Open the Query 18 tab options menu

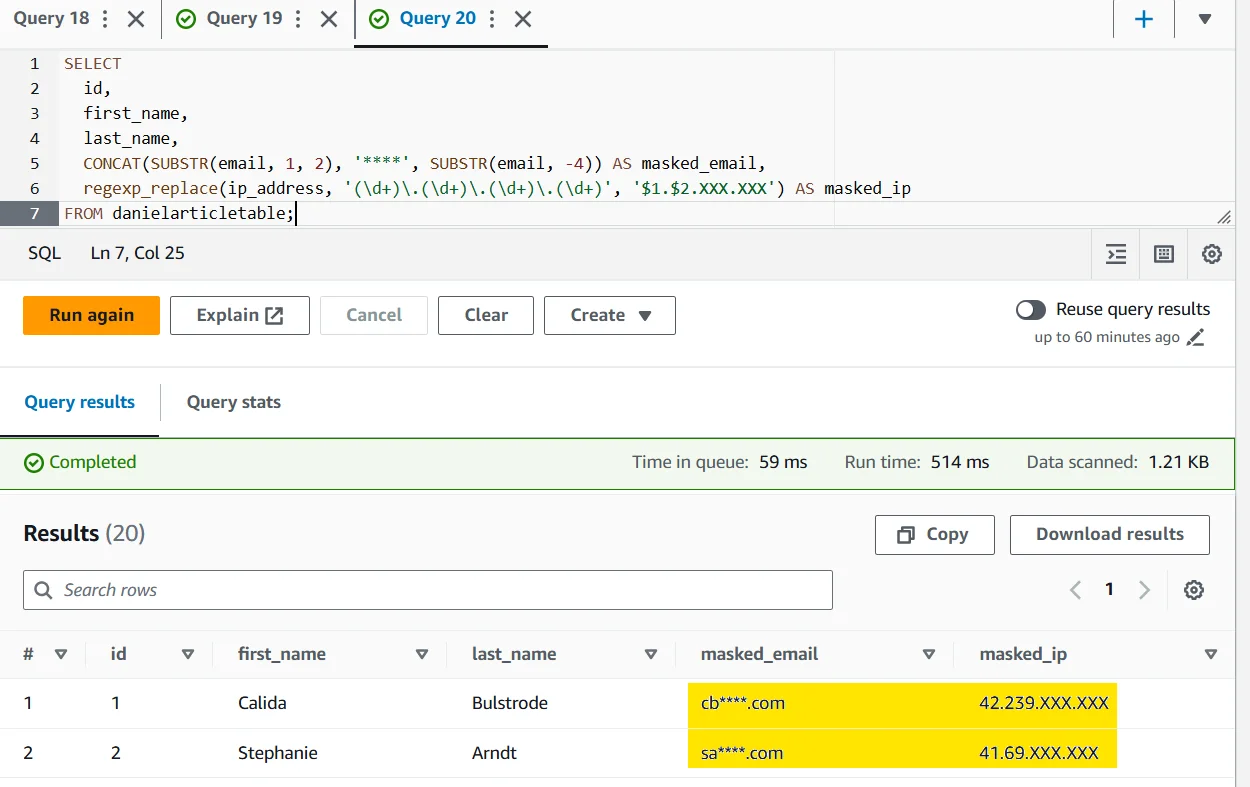(x=104, y=18)
